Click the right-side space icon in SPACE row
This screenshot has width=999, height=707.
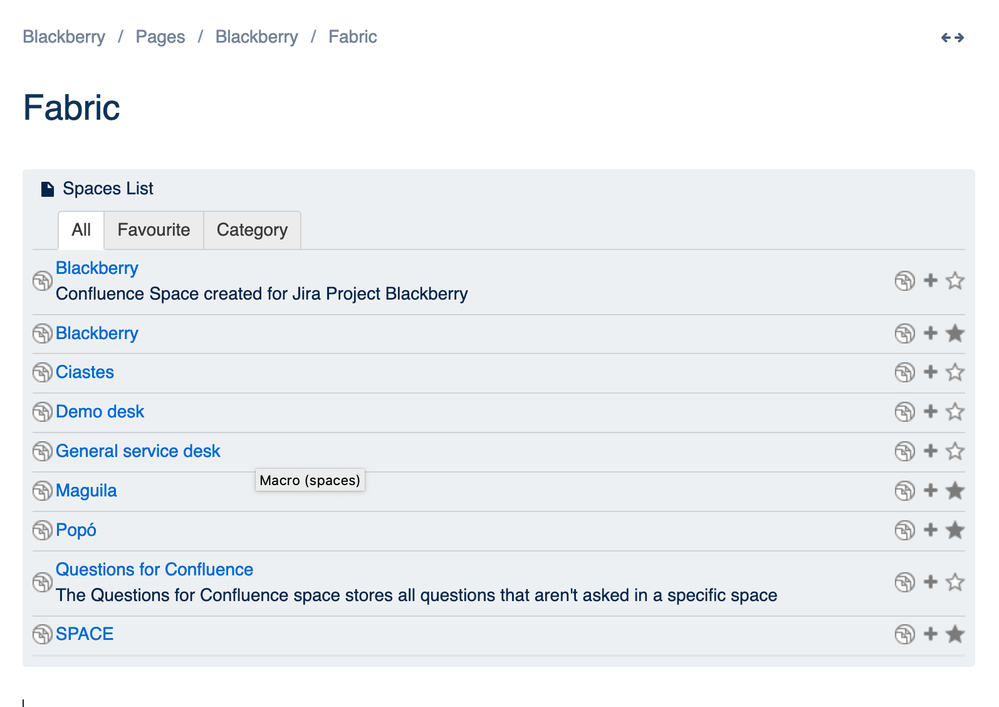904,634
